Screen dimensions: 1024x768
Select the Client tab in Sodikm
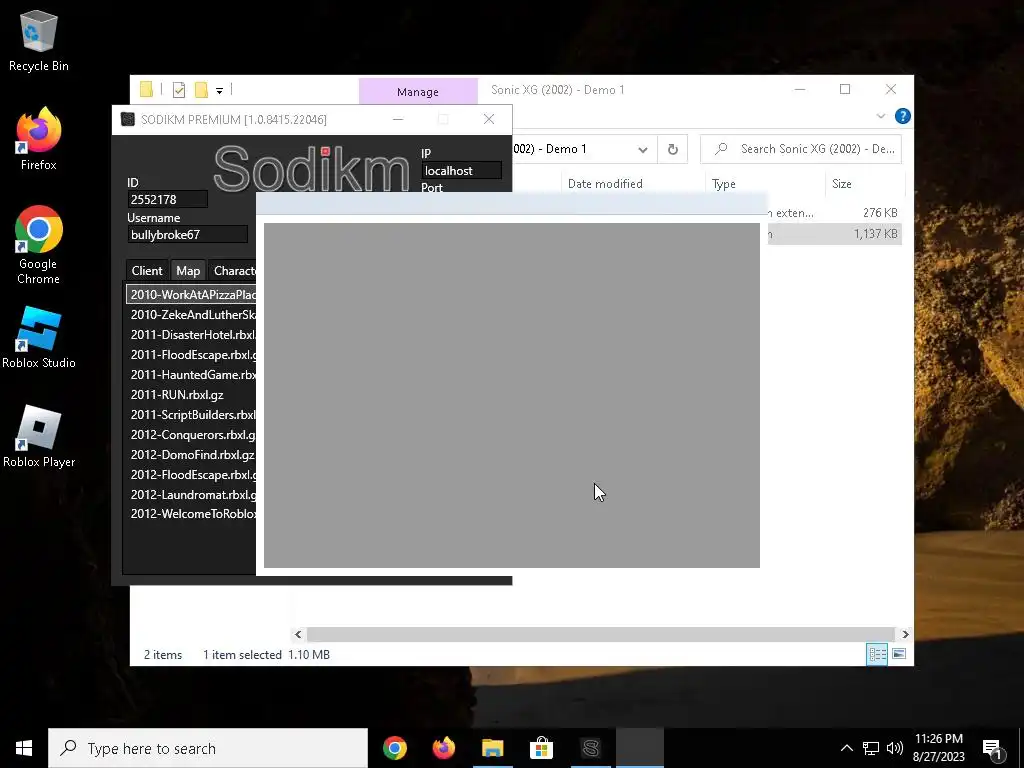147,270
